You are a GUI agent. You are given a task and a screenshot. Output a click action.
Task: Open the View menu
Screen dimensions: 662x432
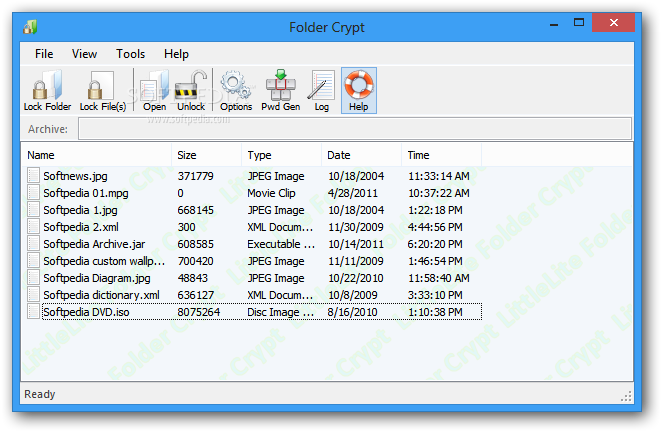[x=84, y=54]
